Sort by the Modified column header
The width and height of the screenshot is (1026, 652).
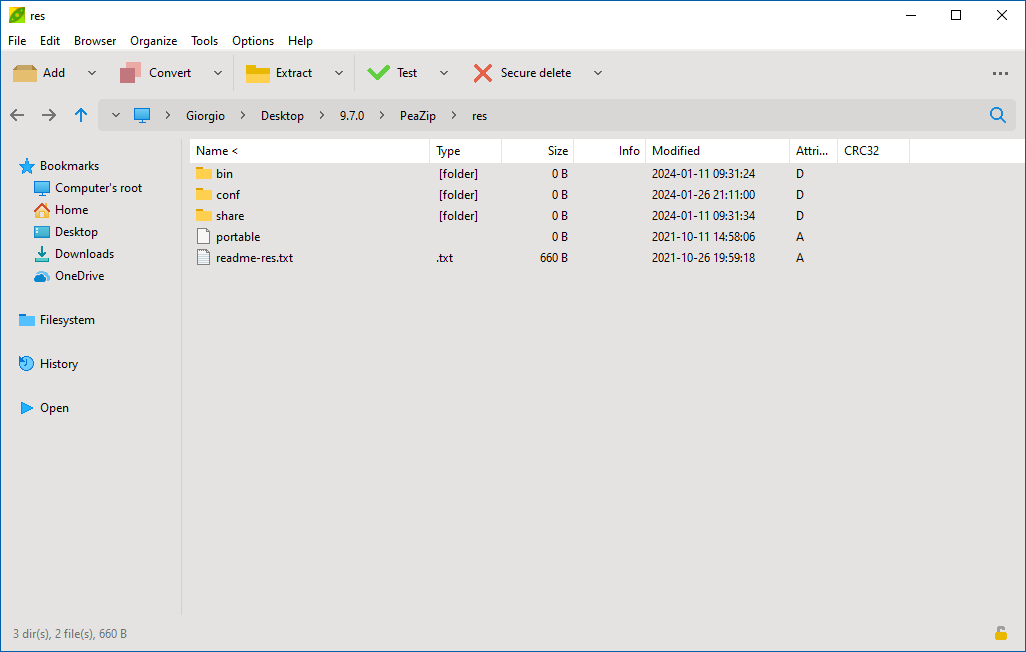coord(718,151)
